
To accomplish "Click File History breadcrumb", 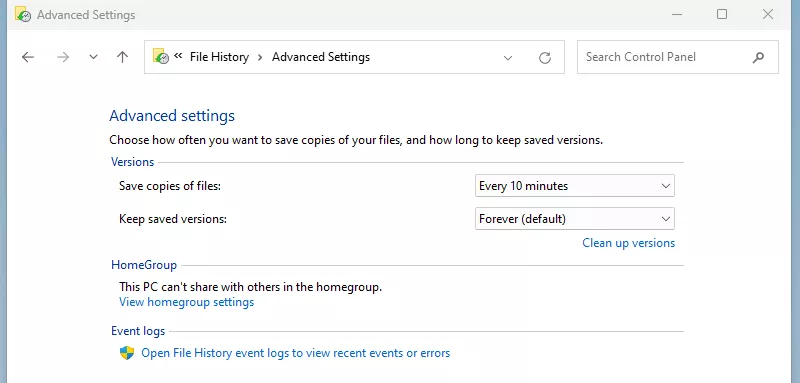I will [219, 57].
